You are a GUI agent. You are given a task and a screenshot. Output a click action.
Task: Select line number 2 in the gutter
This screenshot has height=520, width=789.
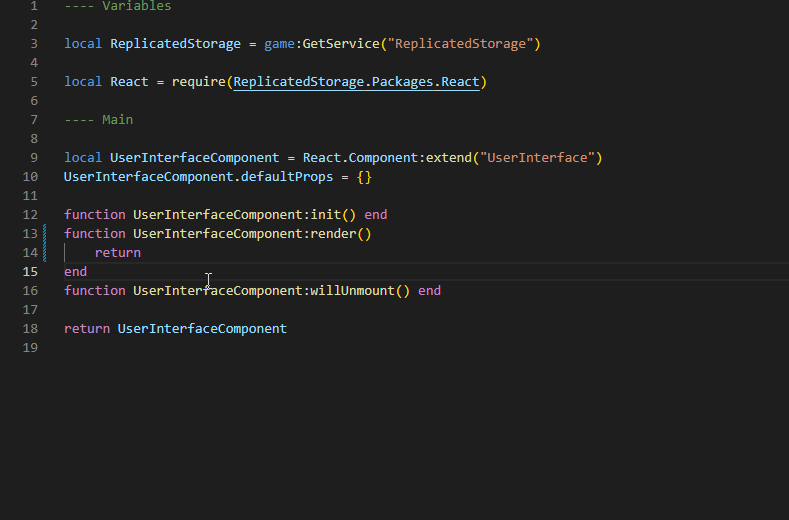coord(34,25)
